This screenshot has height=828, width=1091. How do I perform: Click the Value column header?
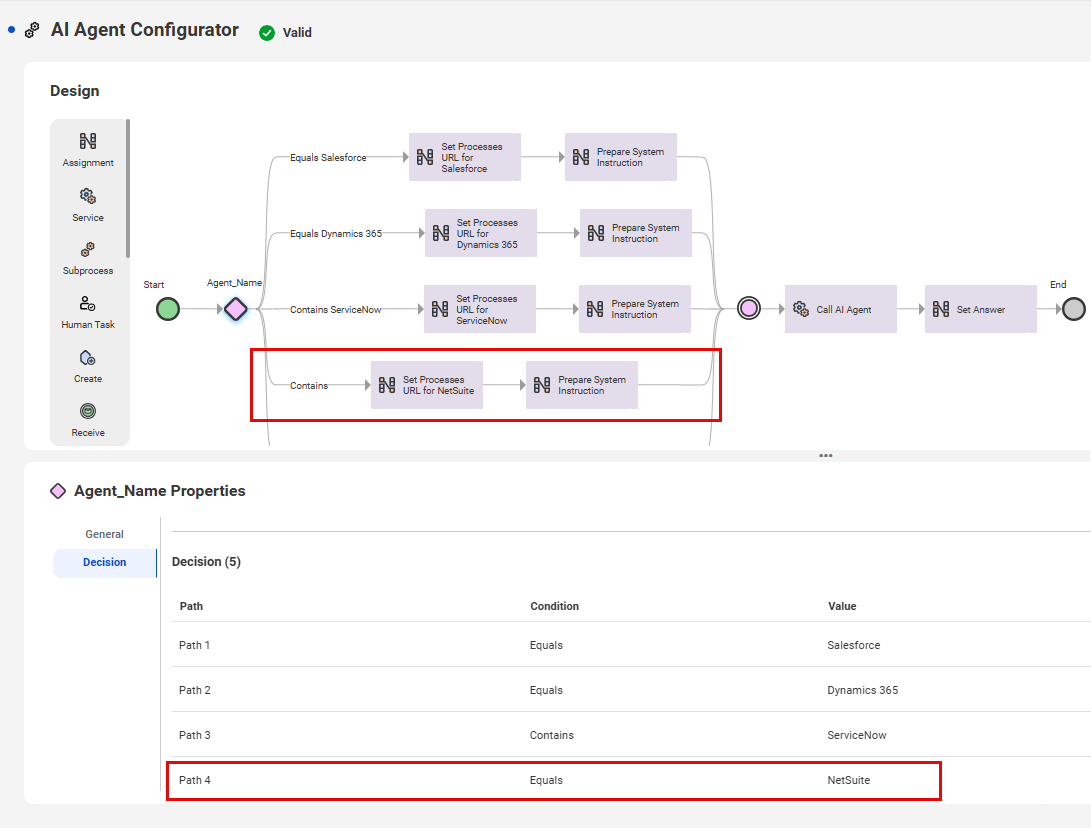pos(842,606)
